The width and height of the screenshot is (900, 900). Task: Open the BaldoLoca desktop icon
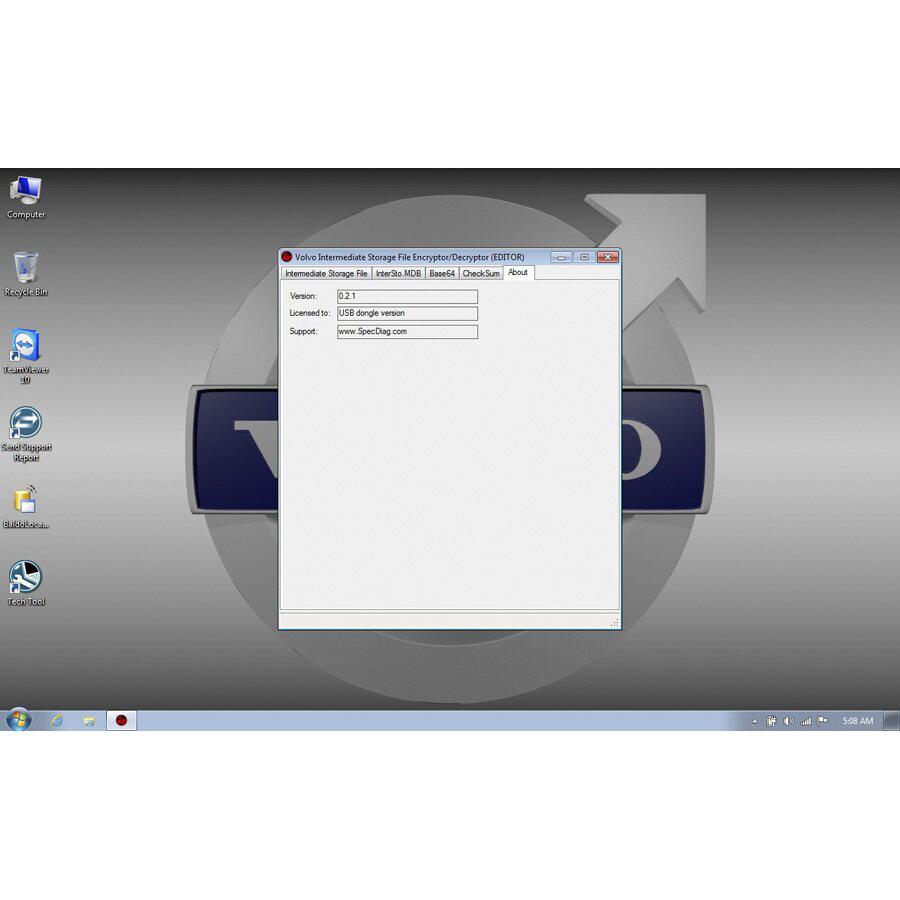[26, 506]
